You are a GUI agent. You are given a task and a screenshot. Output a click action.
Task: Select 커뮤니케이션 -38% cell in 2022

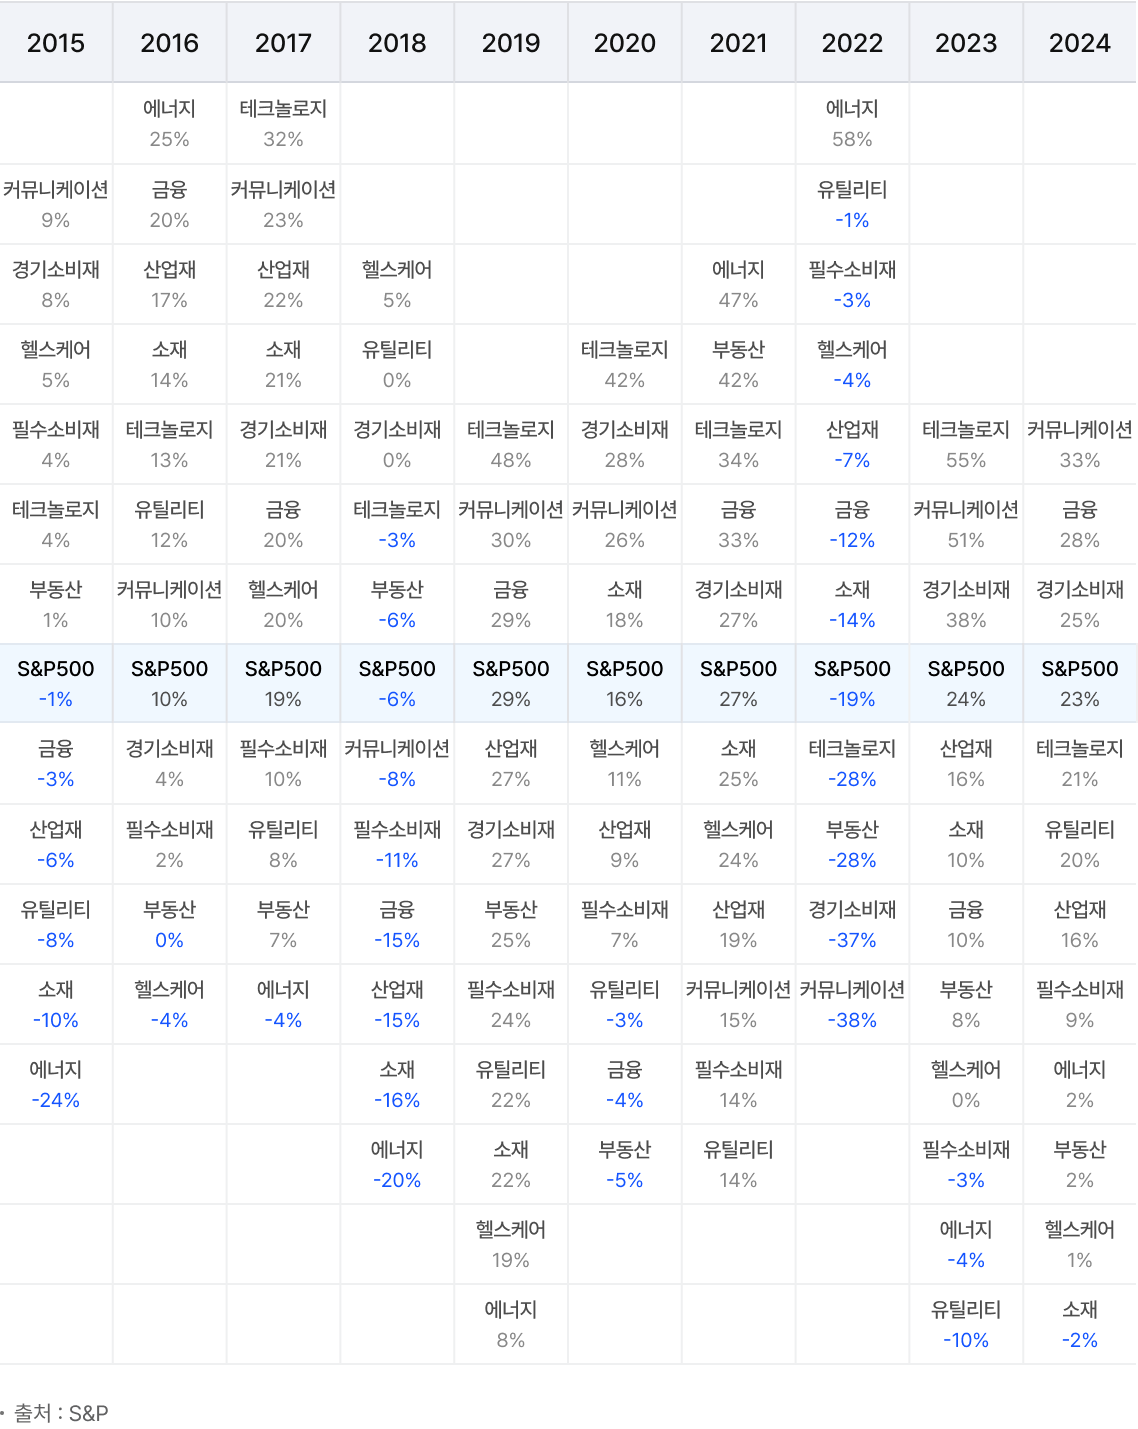point(852,1005)
